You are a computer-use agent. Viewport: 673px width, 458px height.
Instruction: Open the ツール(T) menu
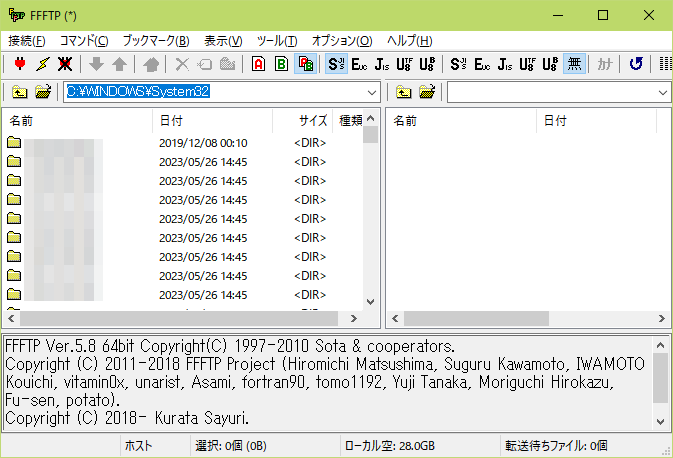pos(277,41)
